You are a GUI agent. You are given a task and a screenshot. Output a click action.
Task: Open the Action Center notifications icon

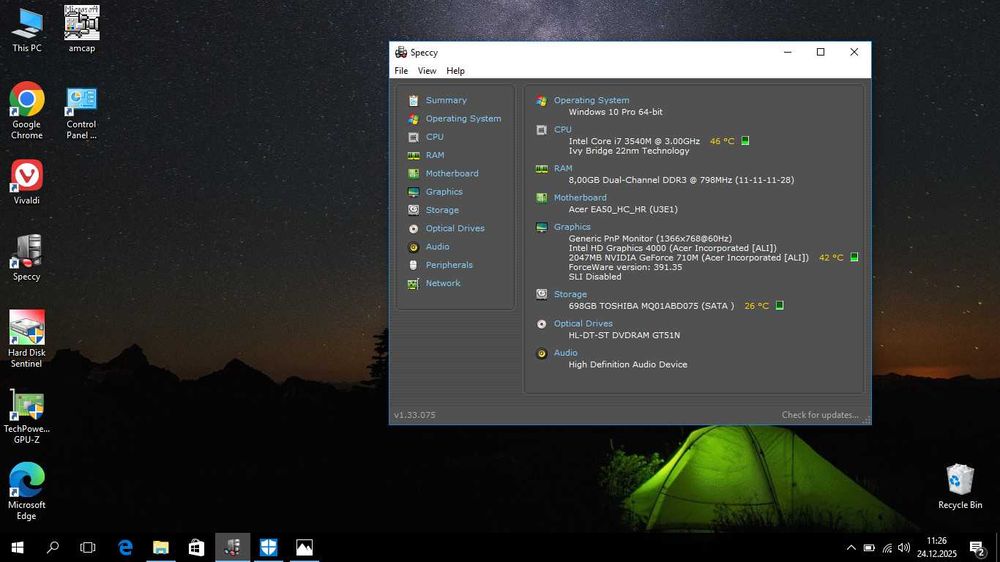coord(976,547)
